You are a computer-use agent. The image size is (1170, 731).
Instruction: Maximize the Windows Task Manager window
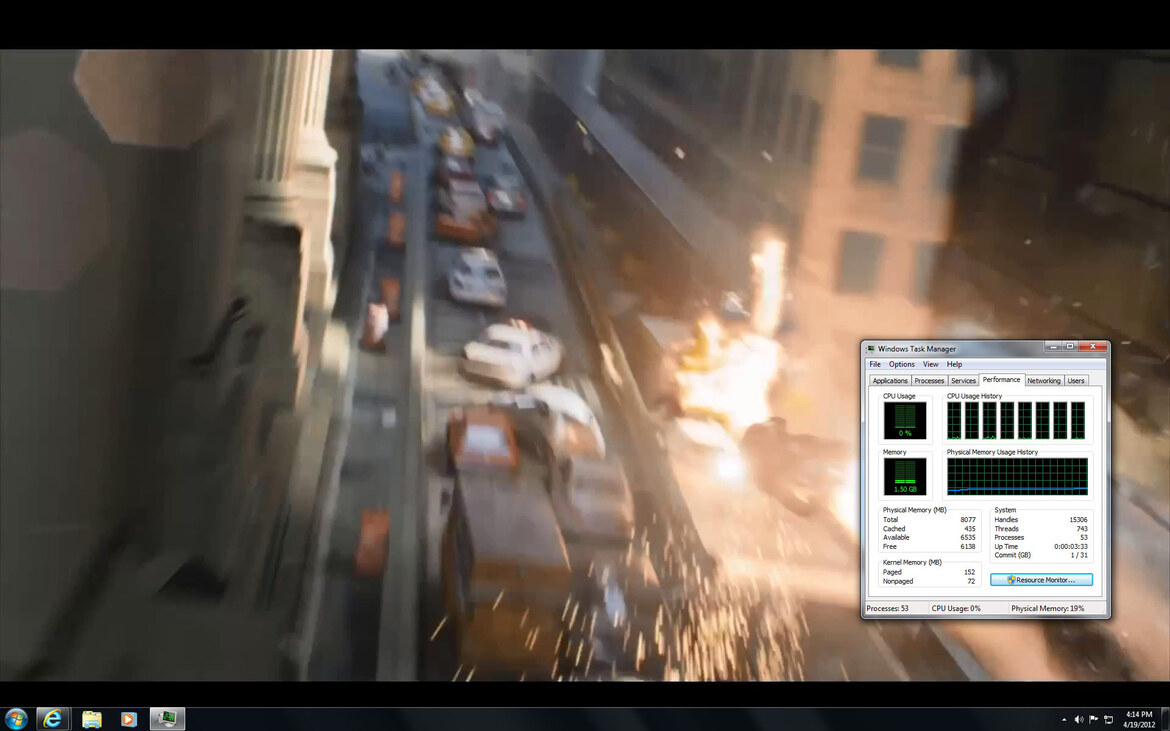(1069, 346)
